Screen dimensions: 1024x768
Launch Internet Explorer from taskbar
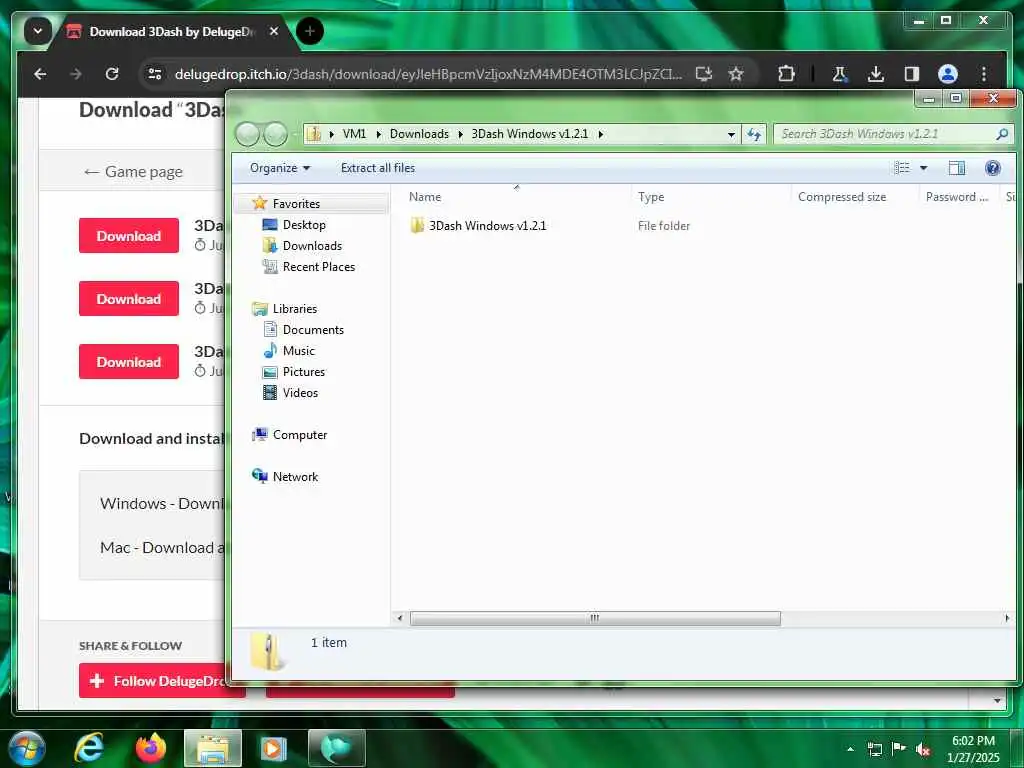tap(89, 748)
